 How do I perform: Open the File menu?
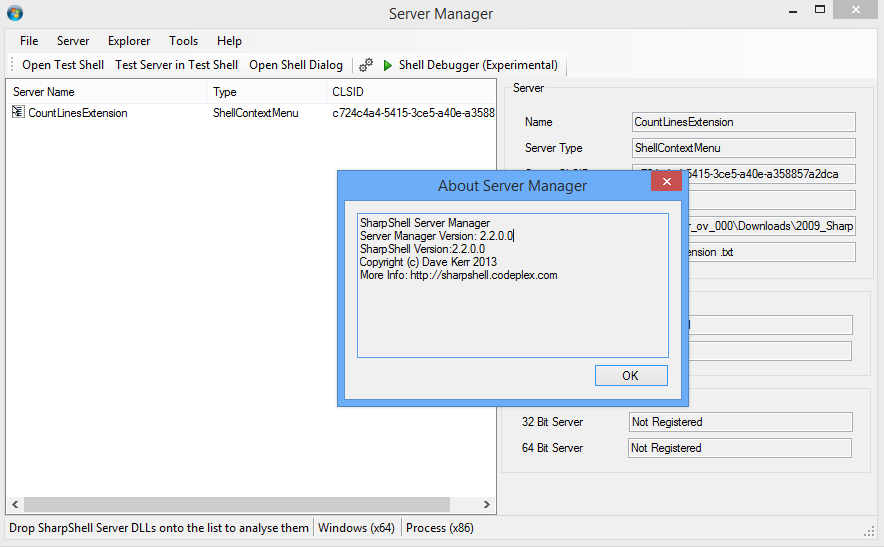[x=29, y=41]
